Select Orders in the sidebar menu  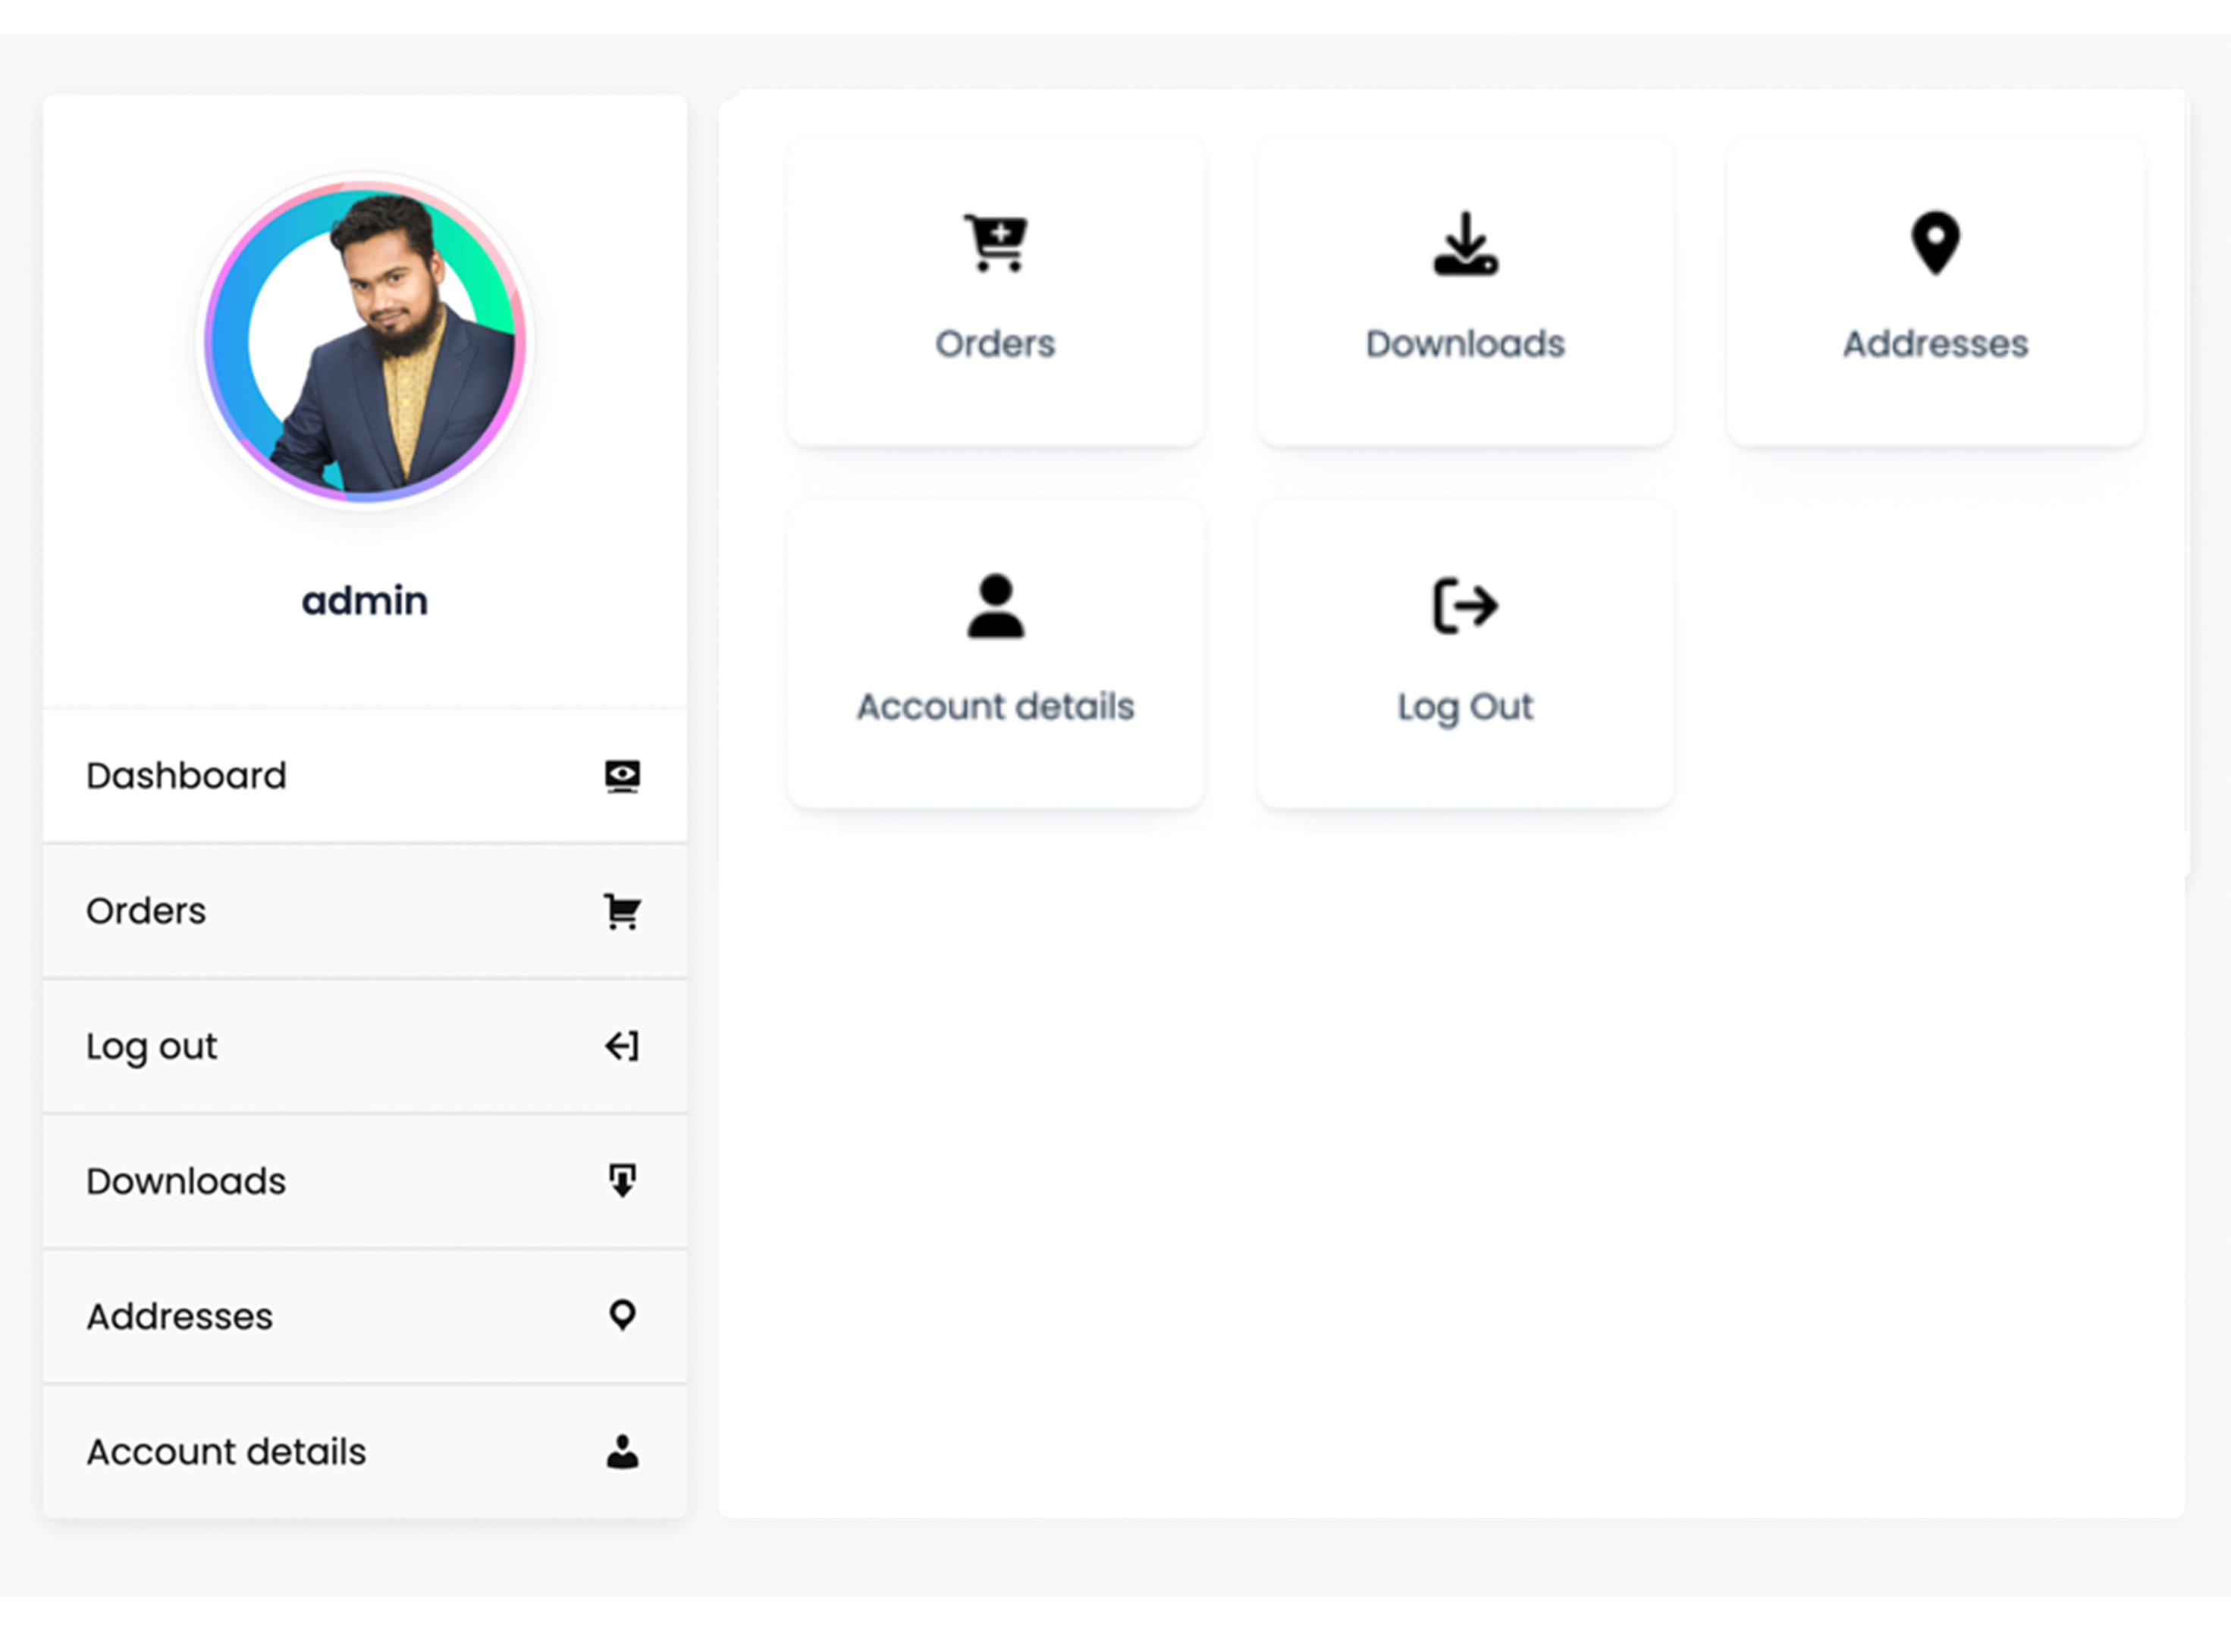click(x=146, y=911)
